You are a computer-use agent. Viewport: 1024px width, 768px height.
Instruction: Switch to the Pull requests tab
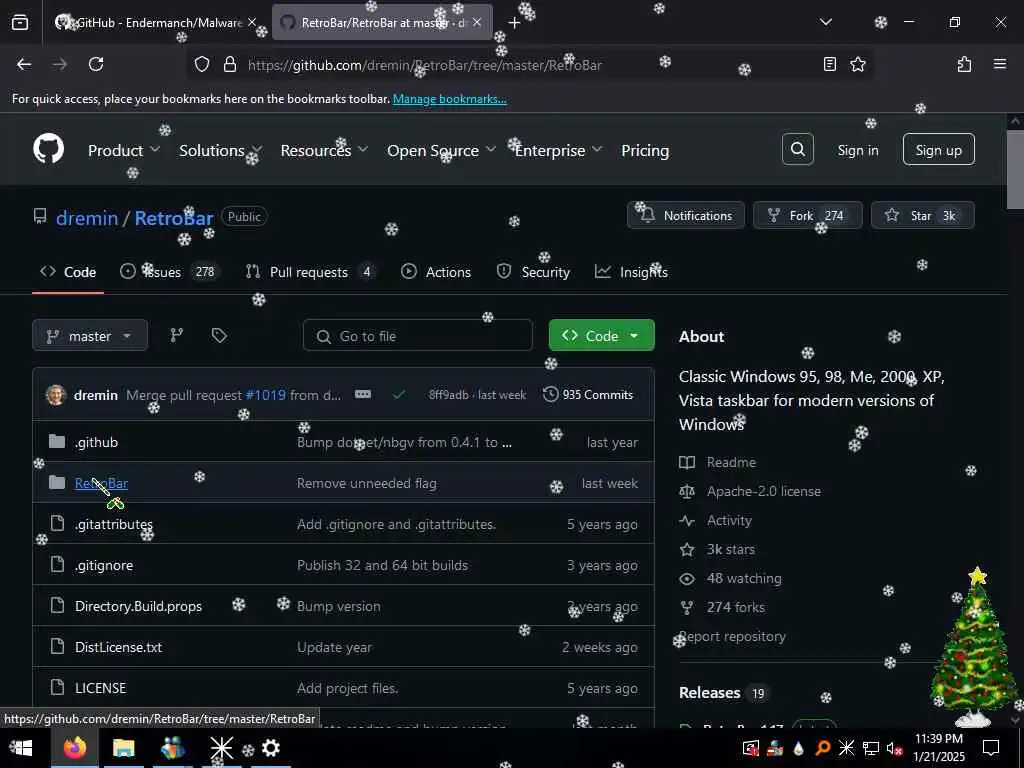tap(310, 272)
